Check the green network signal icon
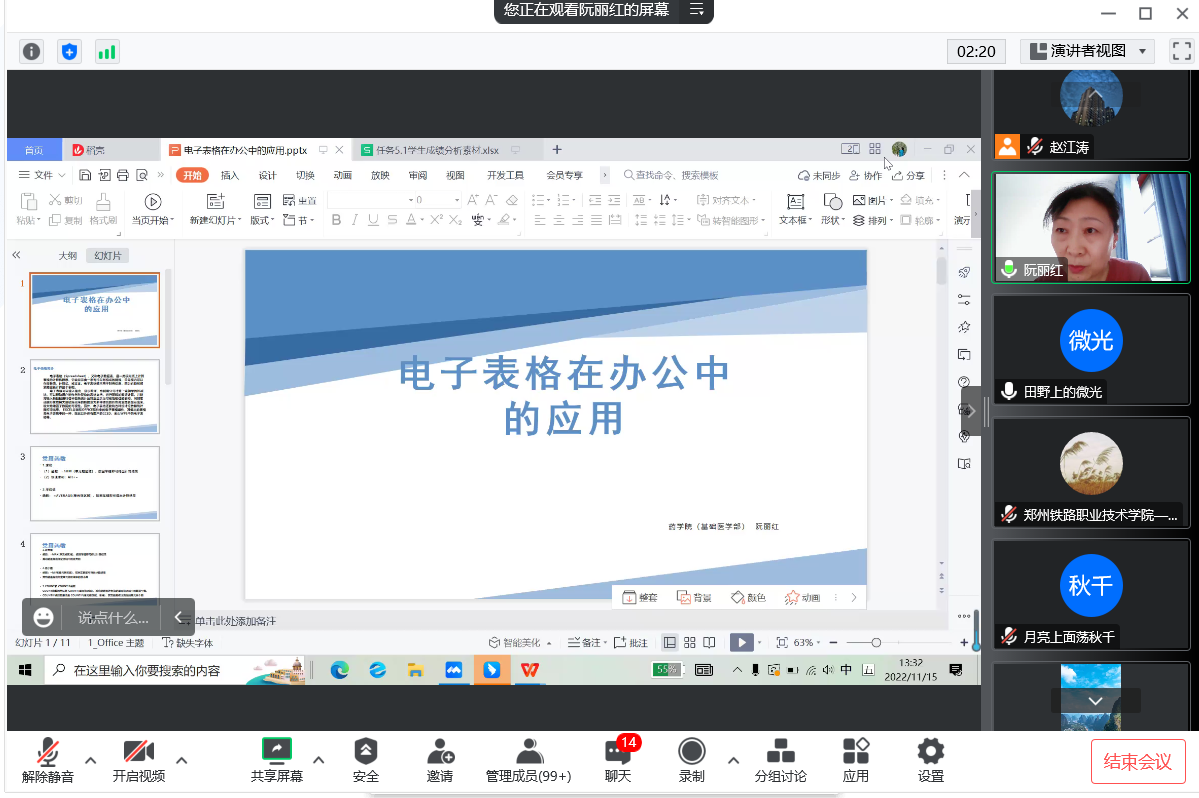The height and width of the screenshot is (798, 1199). [107, 52]
